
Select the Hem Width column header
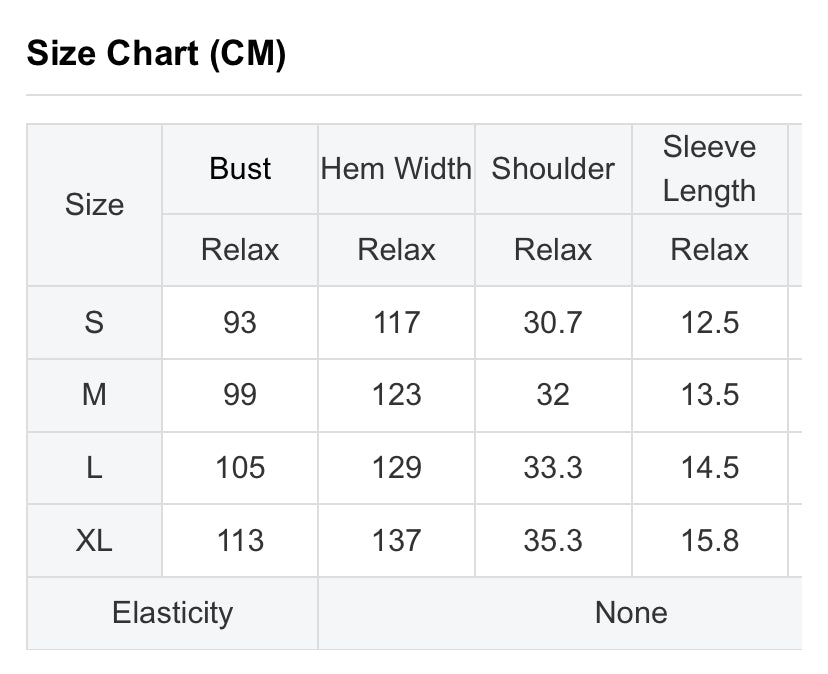click(396, 169)
